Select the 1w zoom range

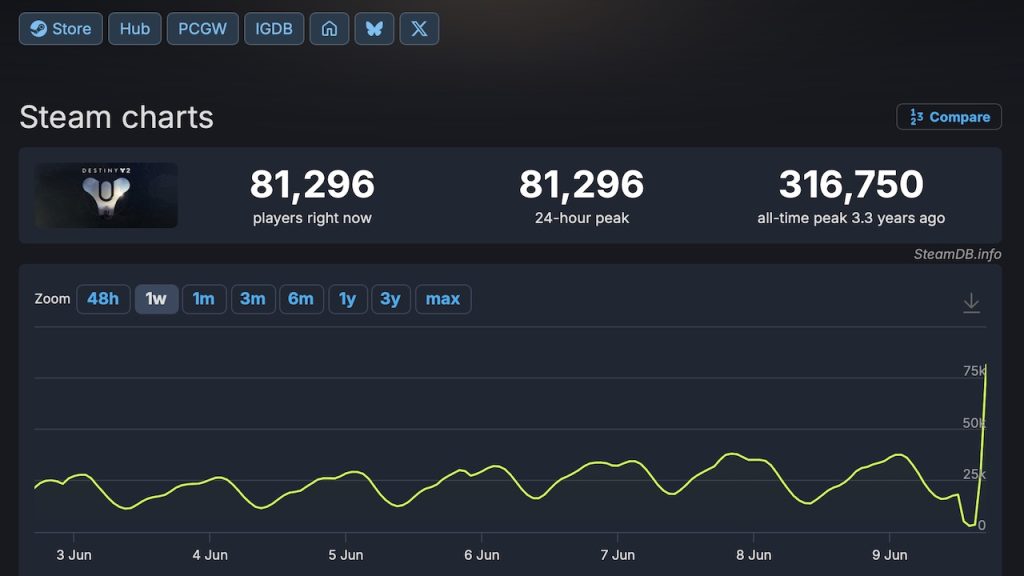156,299
